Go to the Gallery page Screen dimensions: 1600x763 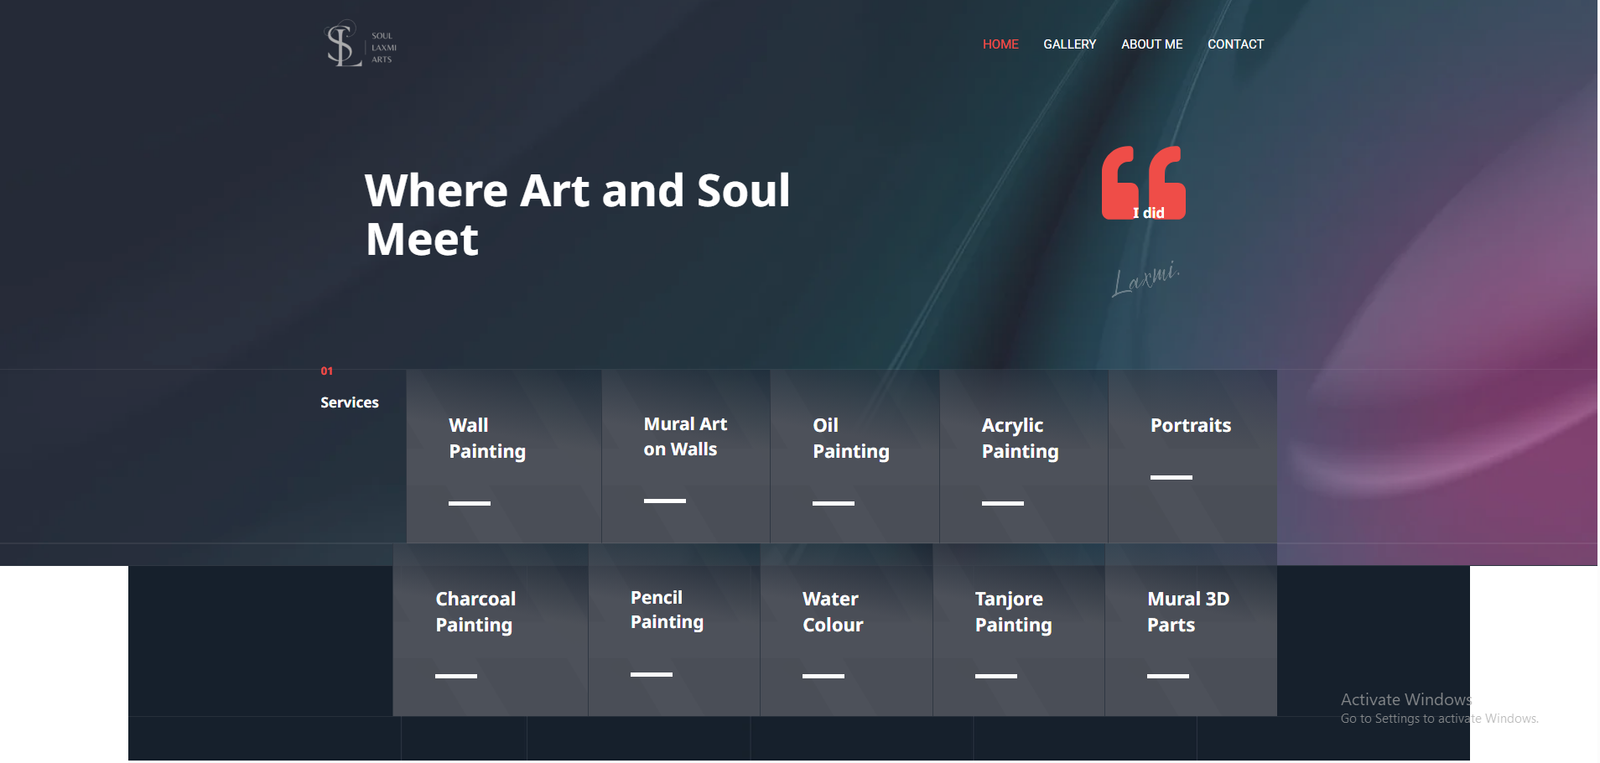click(1069, 44)
